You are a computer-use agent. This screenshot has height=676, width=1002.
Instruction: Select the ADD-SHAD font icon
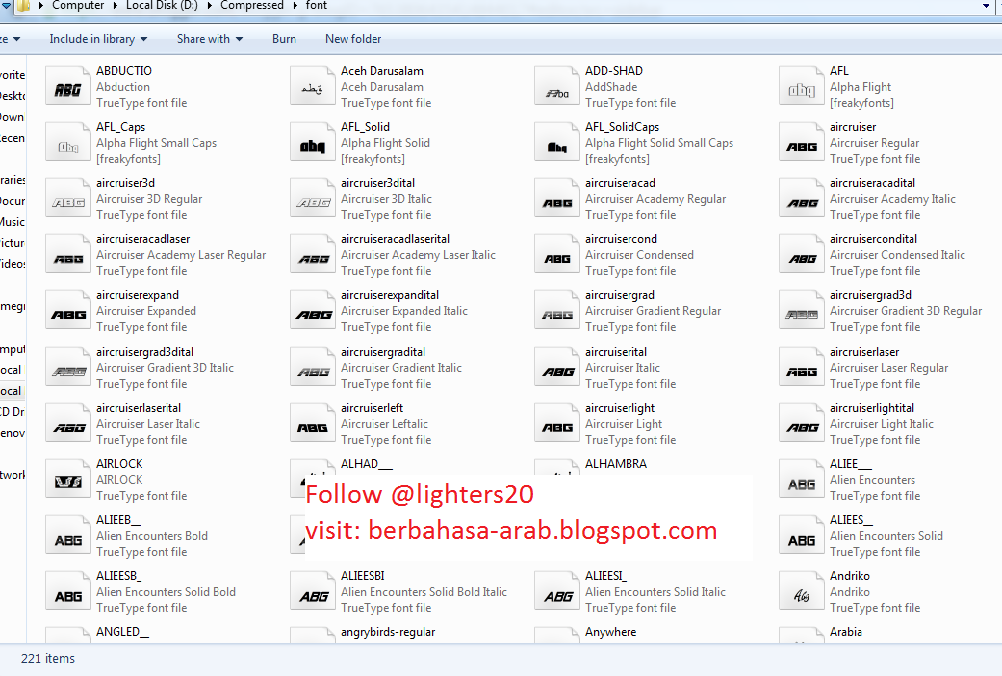tap(557, 88)
